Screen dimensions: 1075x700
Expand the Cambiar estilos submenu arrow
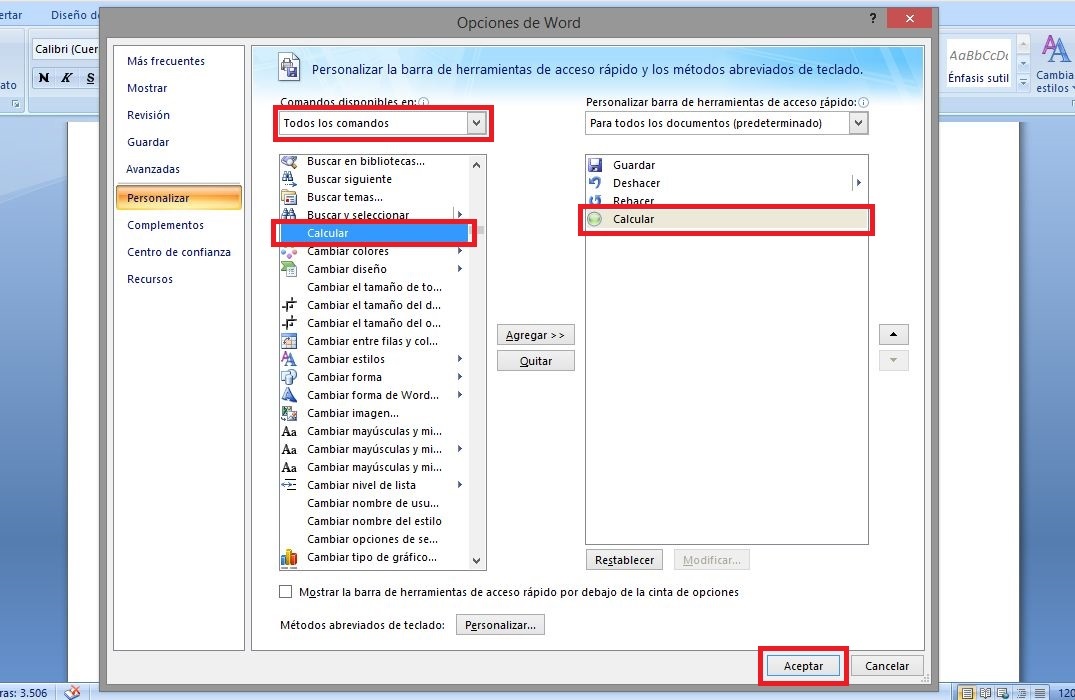click(459, 359)
